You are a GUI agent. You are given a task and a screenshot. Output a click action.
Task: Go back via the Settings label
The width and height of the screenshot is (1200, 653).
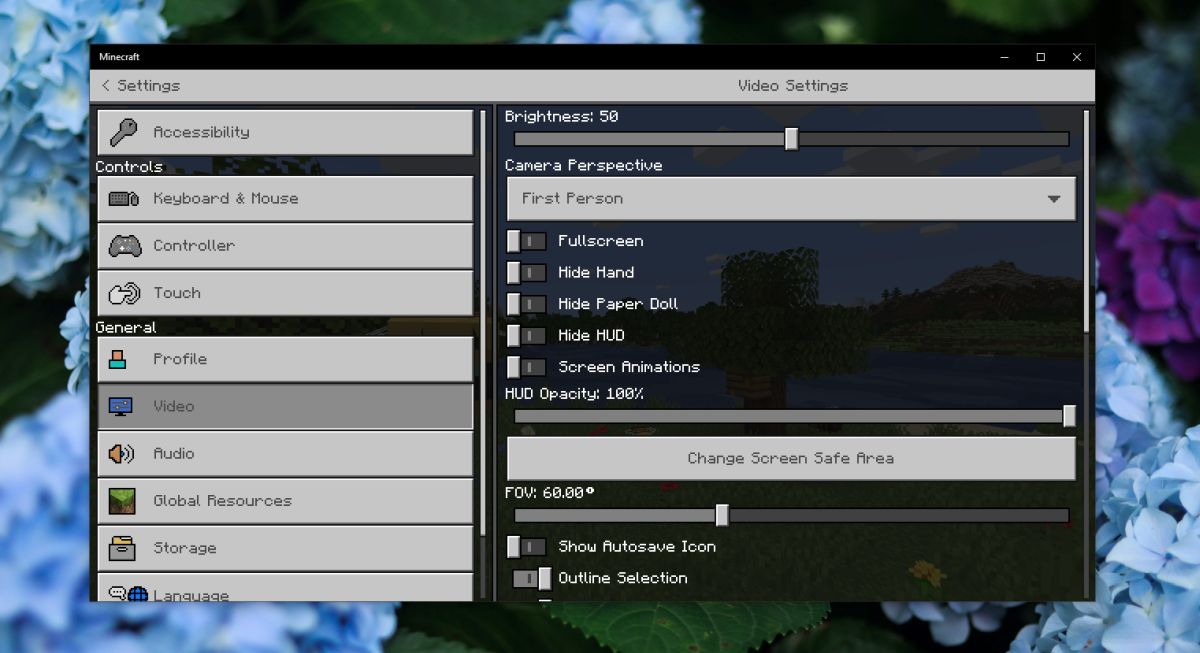tap(148, 86)
